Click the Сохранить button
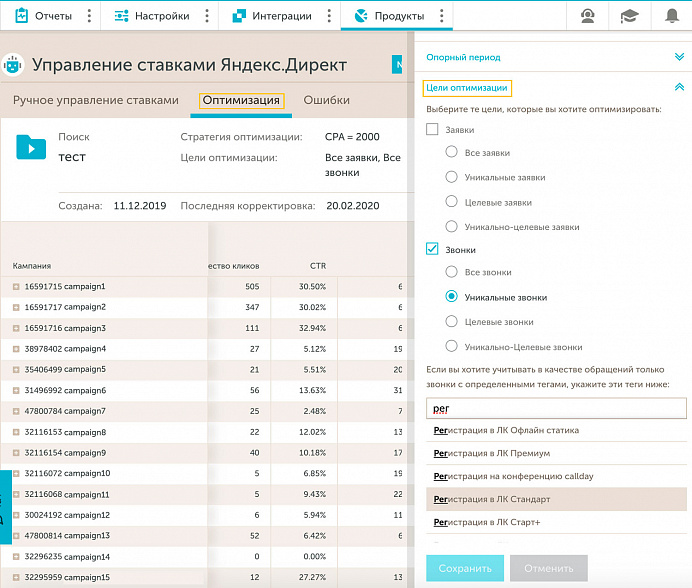Viewport: 692px width, 588px height. (x=465, y=568)
